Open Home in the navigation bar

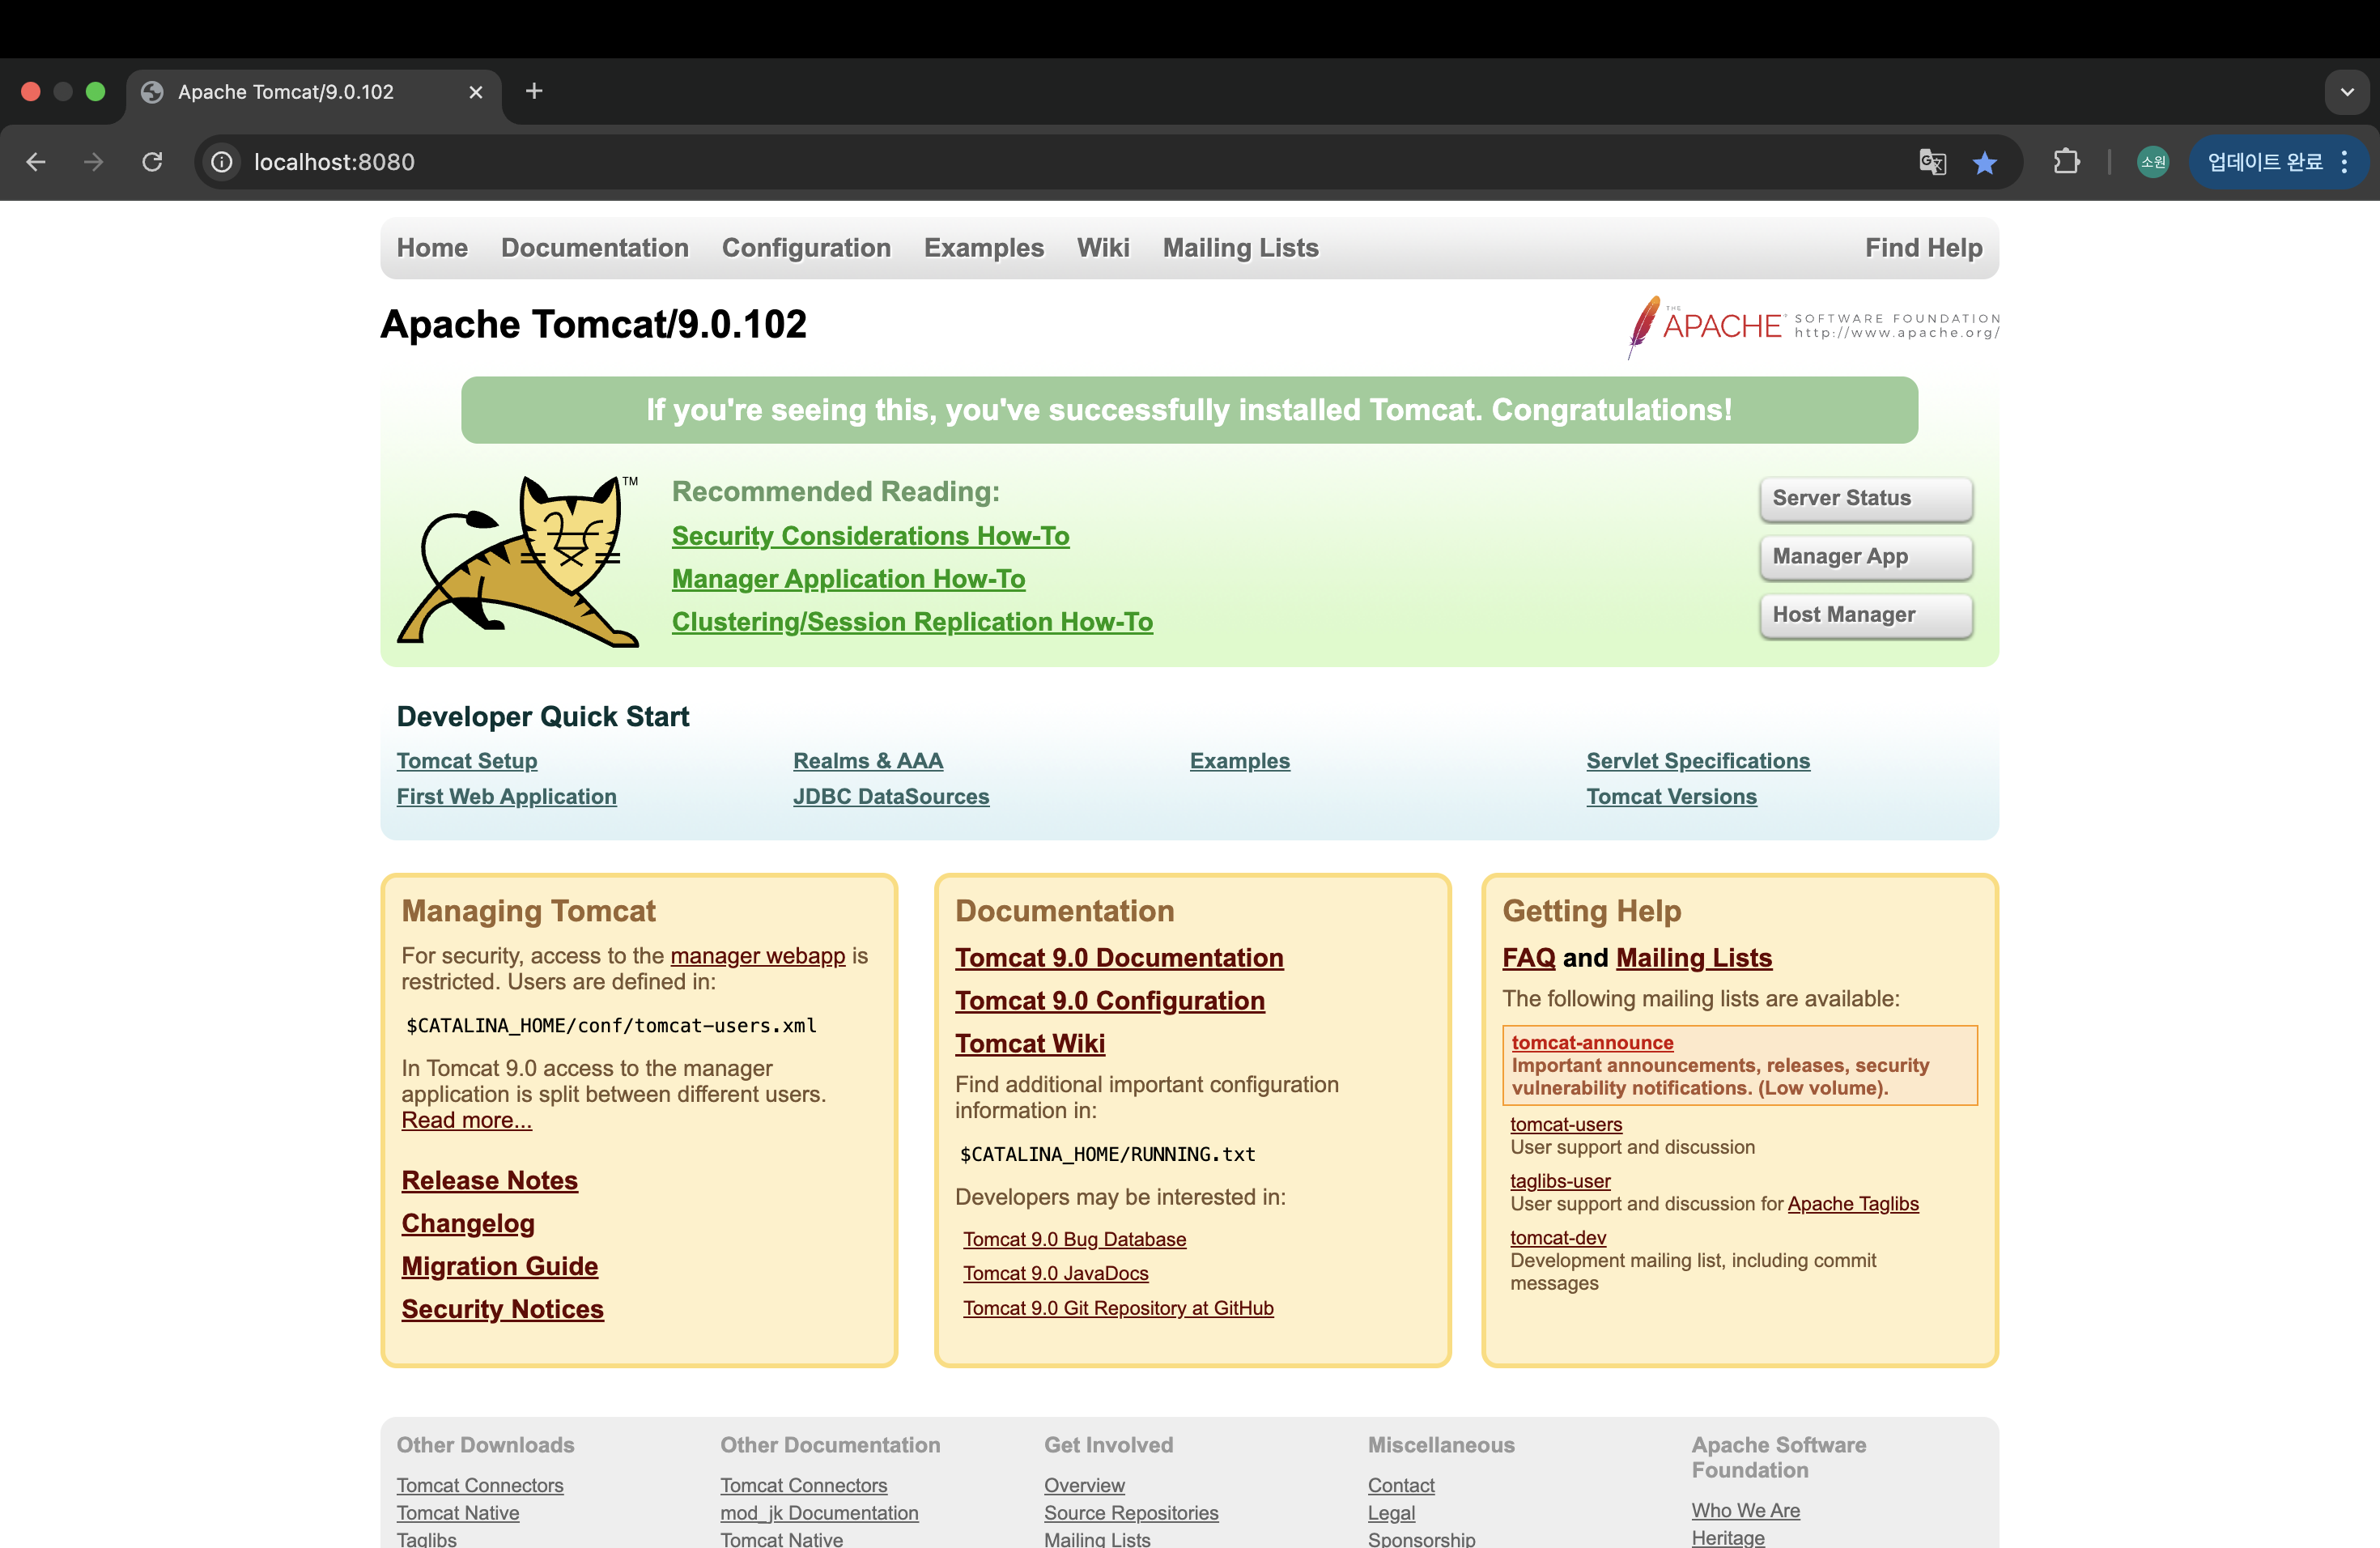click(432, 248)
